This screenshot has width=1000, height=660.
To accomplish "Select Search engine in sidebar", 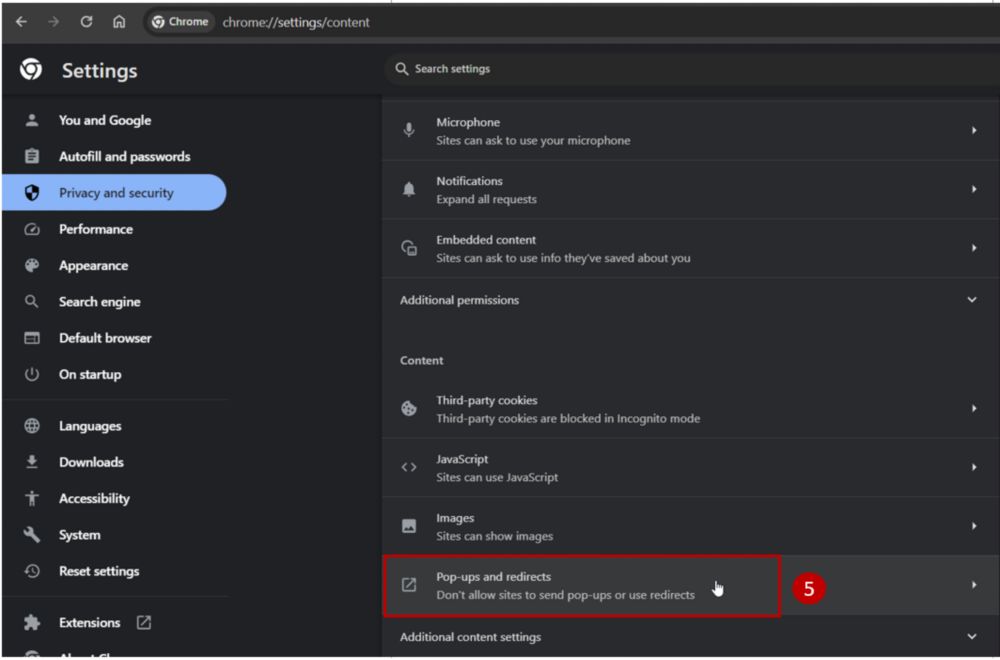I will click(99, 302).
